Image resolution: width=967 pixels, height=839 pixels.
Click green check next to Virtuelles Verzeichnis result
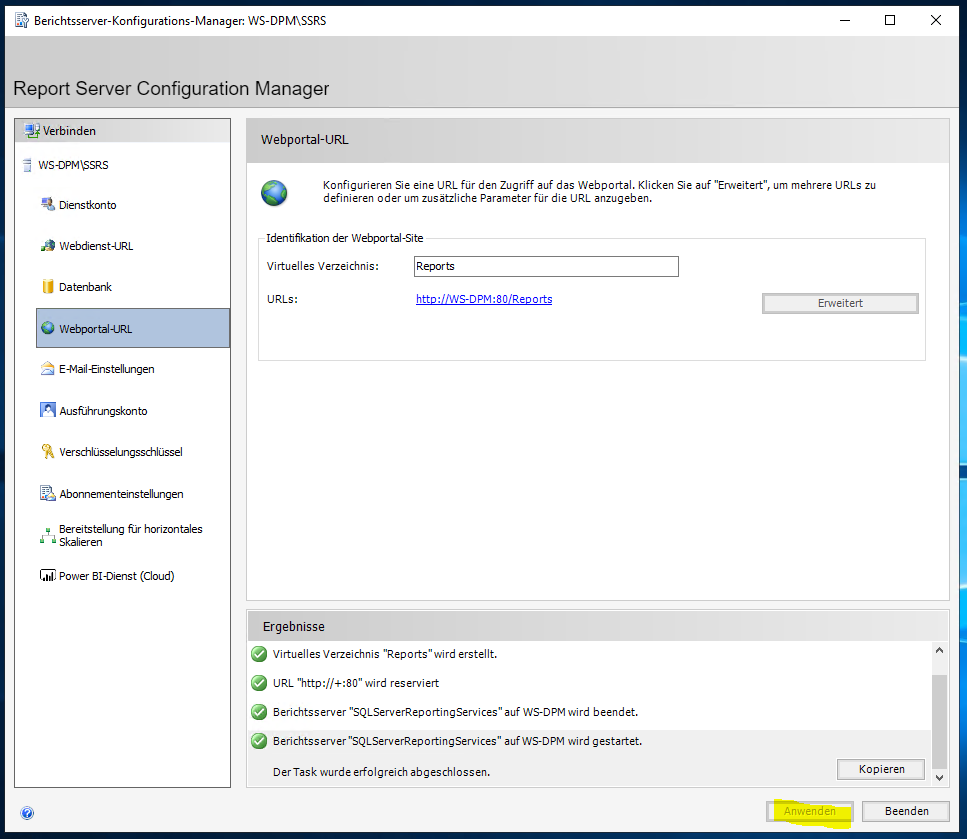coord(259,654)
